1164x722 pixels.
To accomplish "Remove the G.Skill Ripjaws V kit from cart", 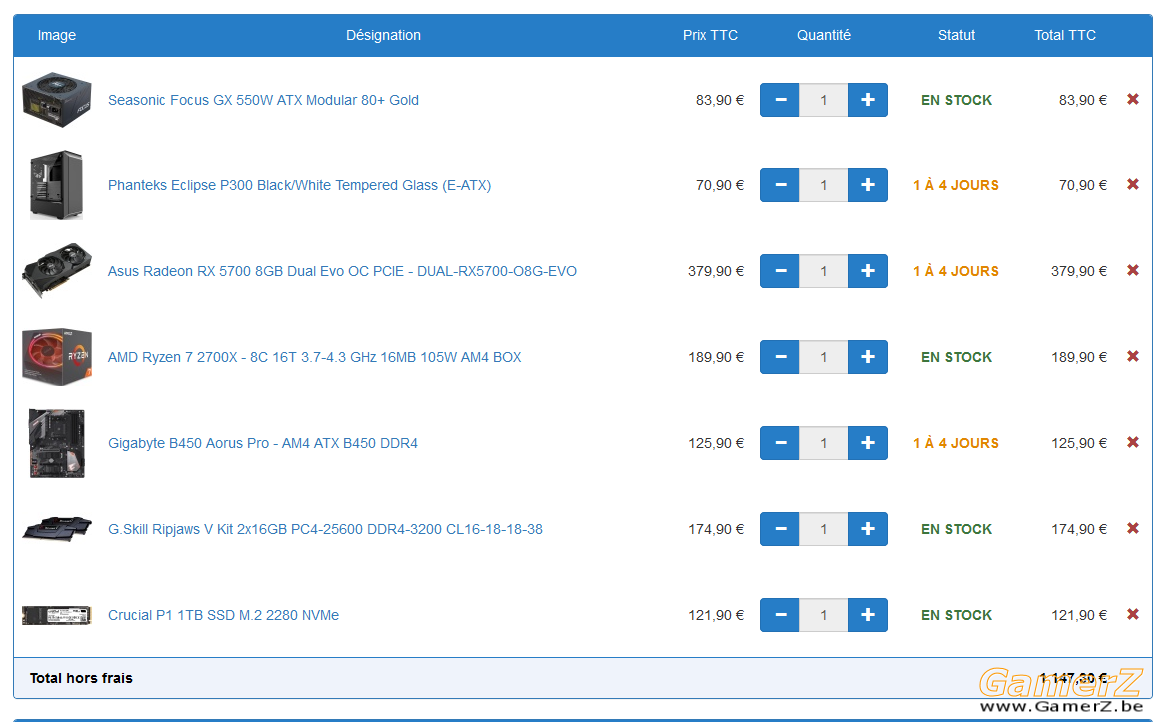I will click(1133, 528).
